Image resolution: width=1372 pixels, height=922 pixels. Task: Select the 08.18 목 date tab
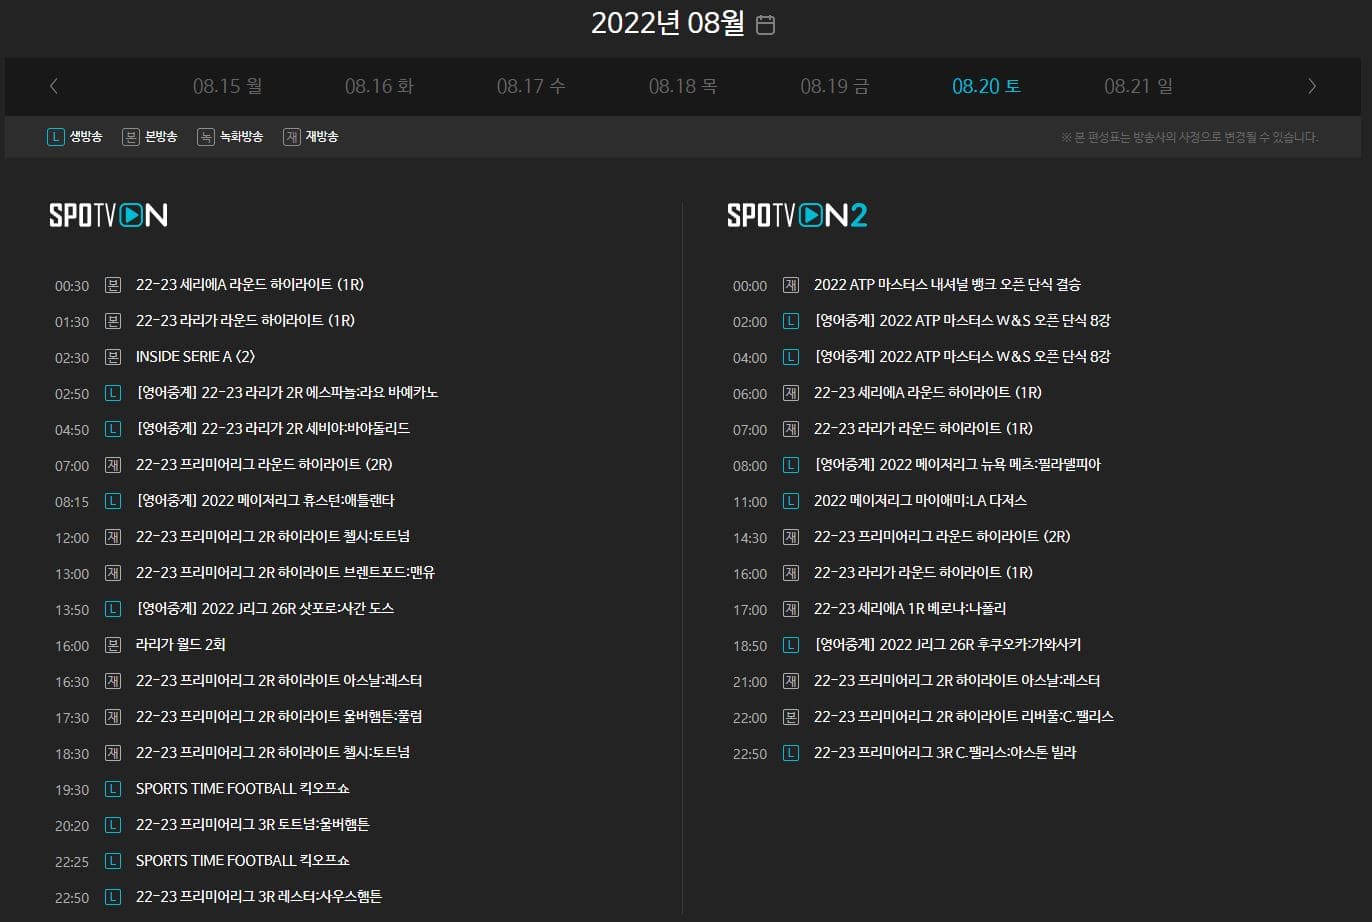(683, 86)
